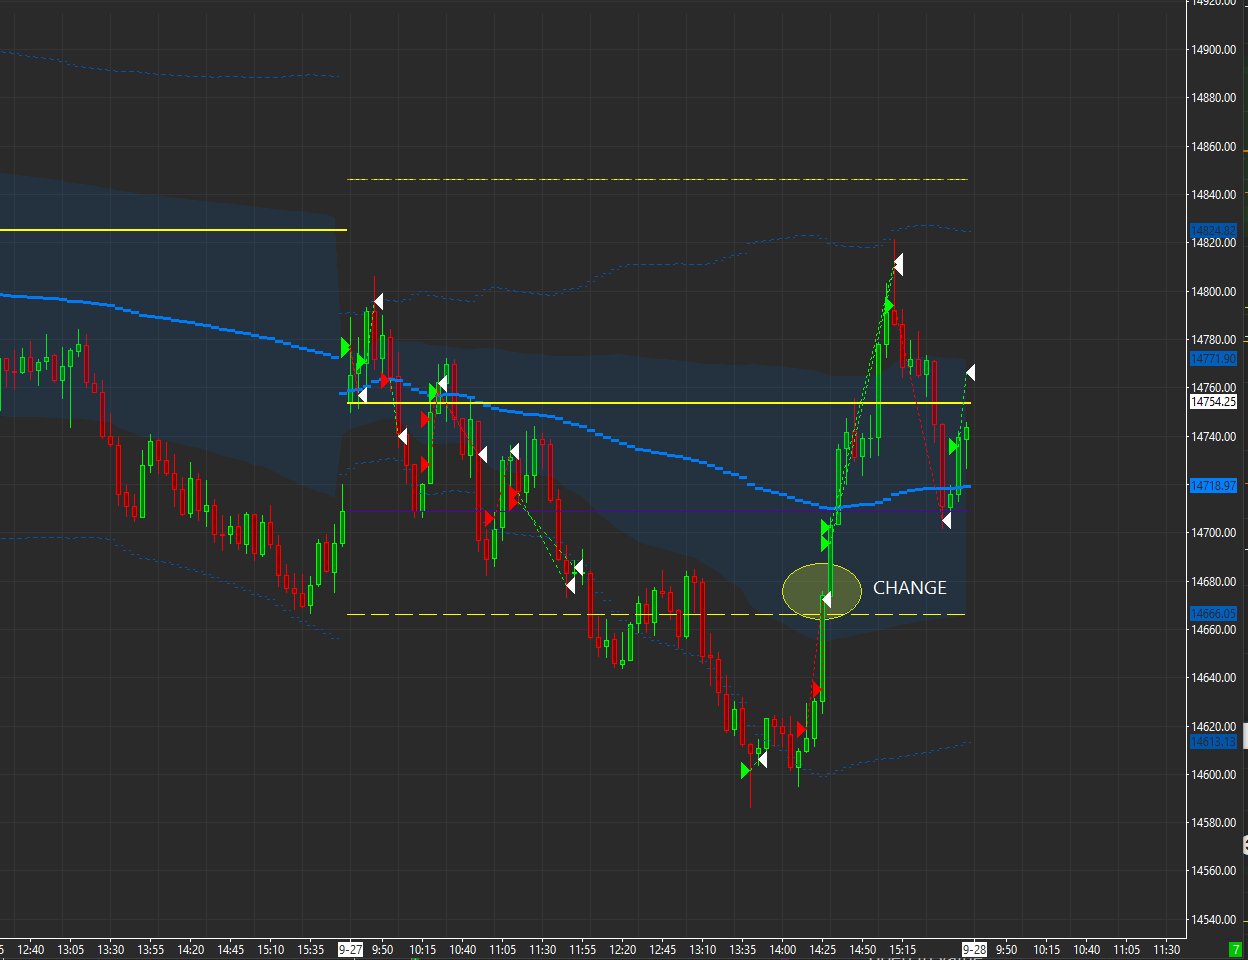Click the 14900.00 price axis label
This screenshot has height=960, width=1248.
tap(1213, 50)
